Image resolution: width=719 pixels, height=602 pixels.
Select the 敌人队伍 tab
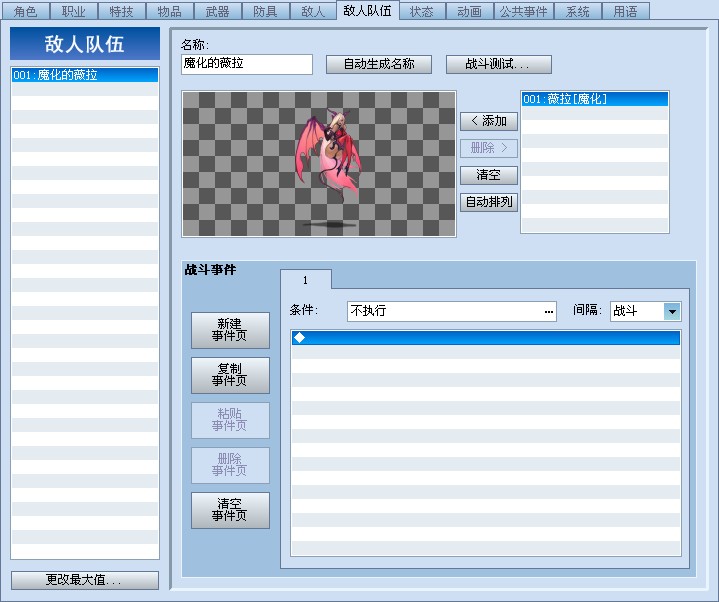(x=367, y=10)
